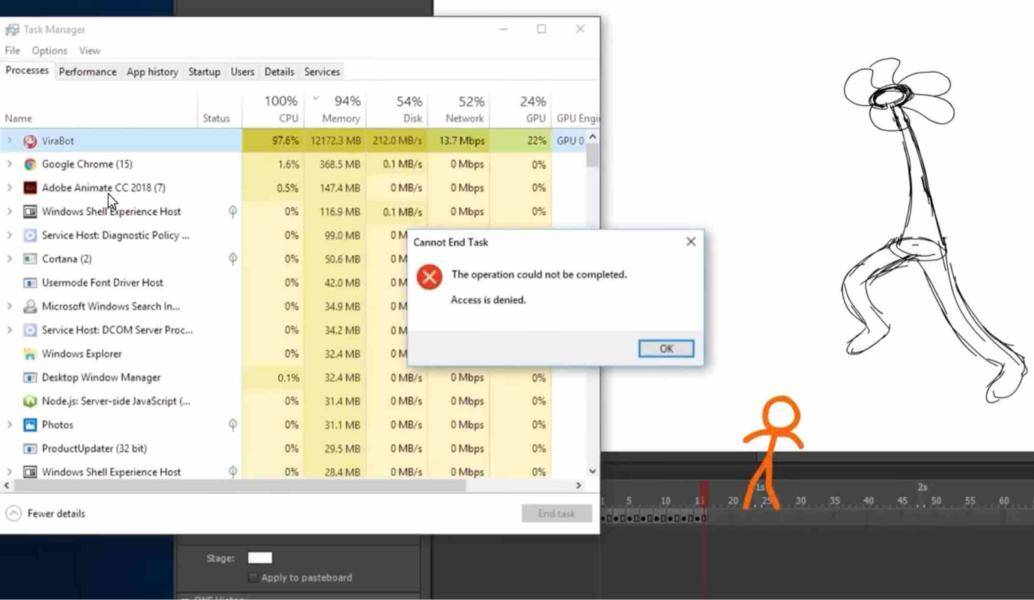Open the File menu
Screen dimensions: 1034x600
(x=13, y=51)
